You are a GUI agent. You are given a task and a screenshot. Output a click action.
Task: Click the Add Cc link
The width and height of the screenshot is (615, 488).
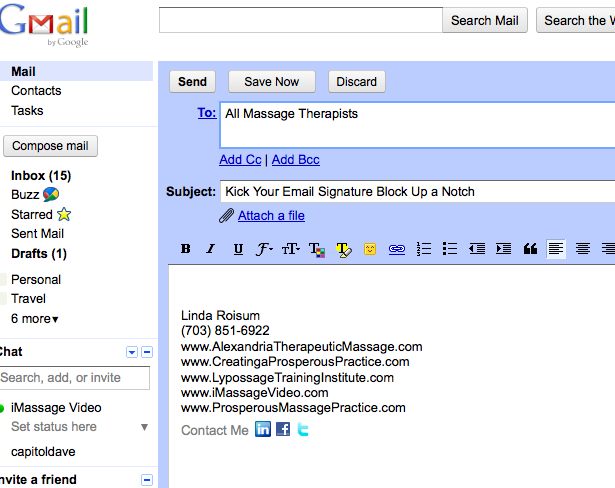pyautogui.click(x=240, y=160)
